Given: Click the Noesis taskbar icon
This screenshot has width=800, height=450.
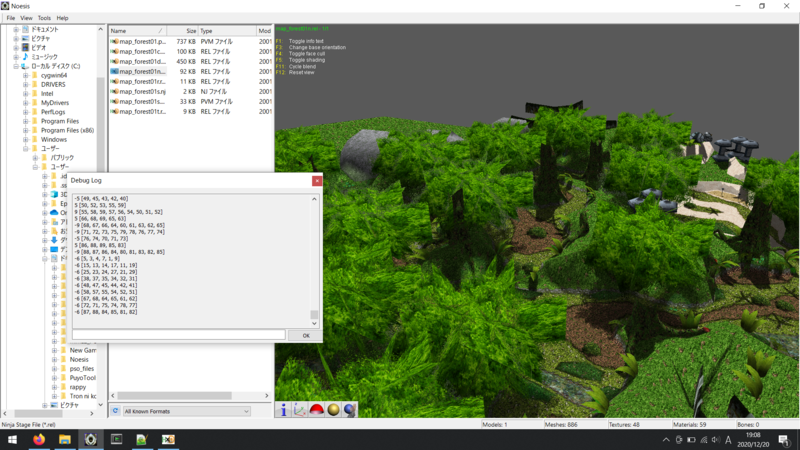Looking at the screenshot, I should pos(91,439).
